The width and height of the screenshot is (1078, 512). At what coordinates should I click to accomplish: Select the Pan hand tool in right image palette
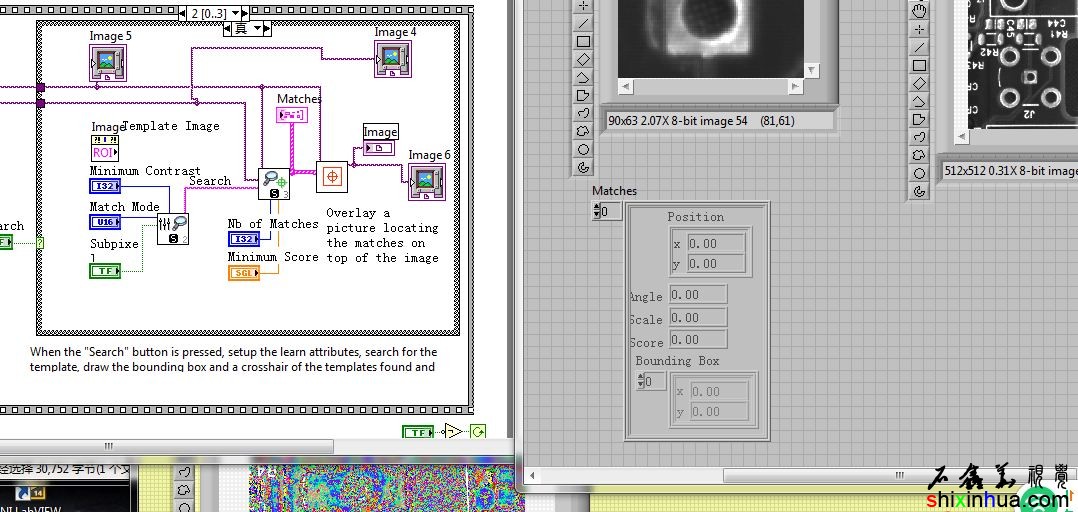click(919, 11)
